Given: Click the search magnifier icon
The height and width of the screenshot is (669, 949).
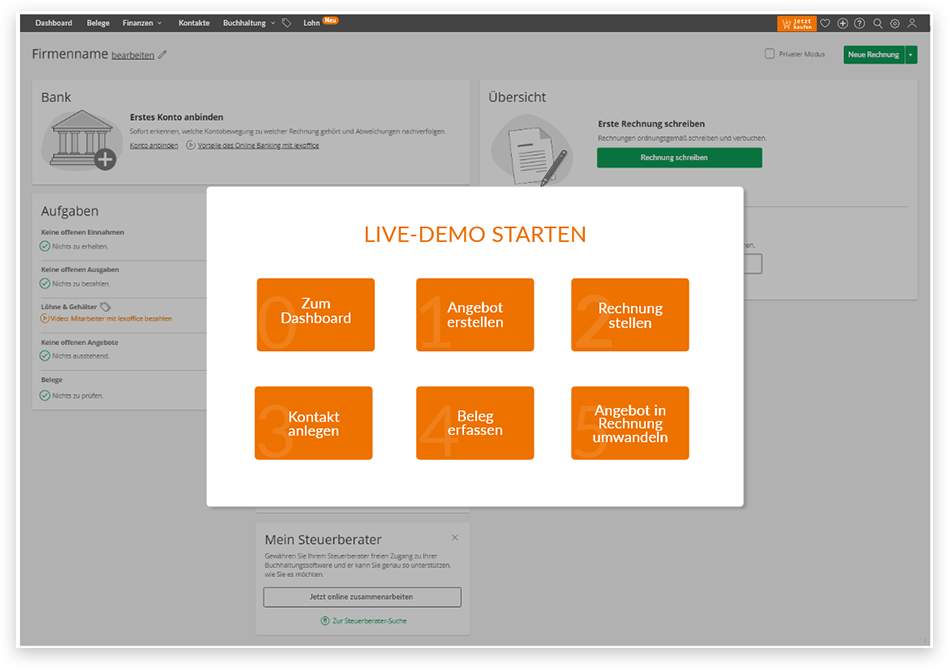Looking at the screenshot, I should 878,23.
